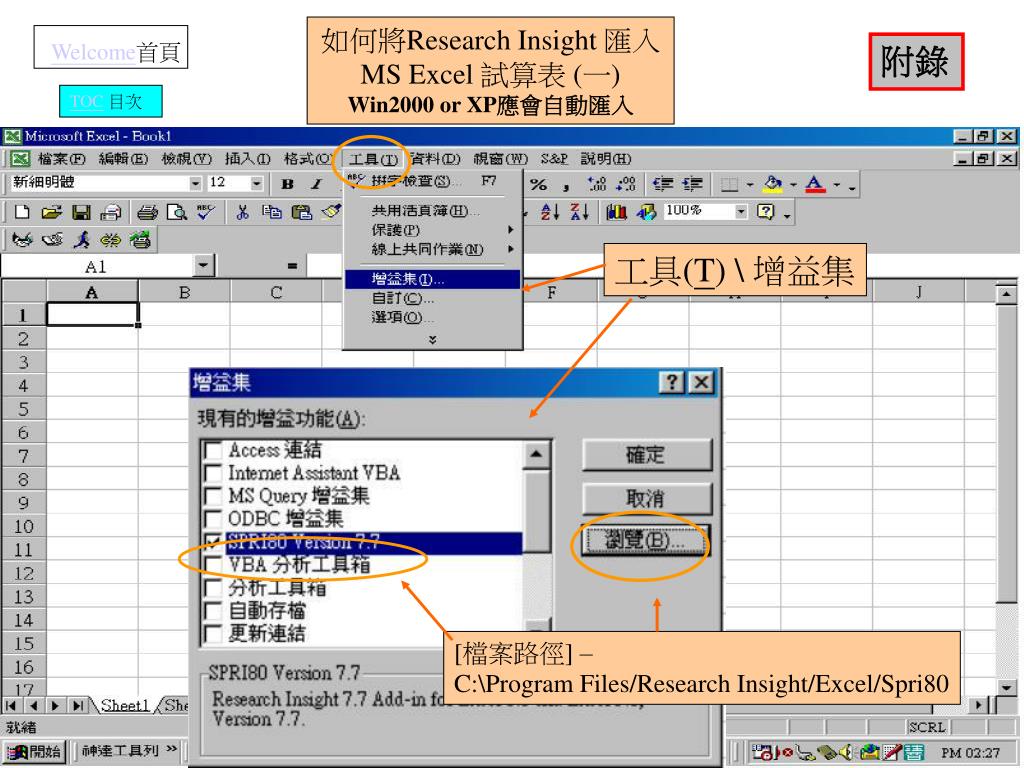This screenshot has height=768, width=1024.
Task: Select 選項(O)... in Tools menu
Action: click(432, 317)
